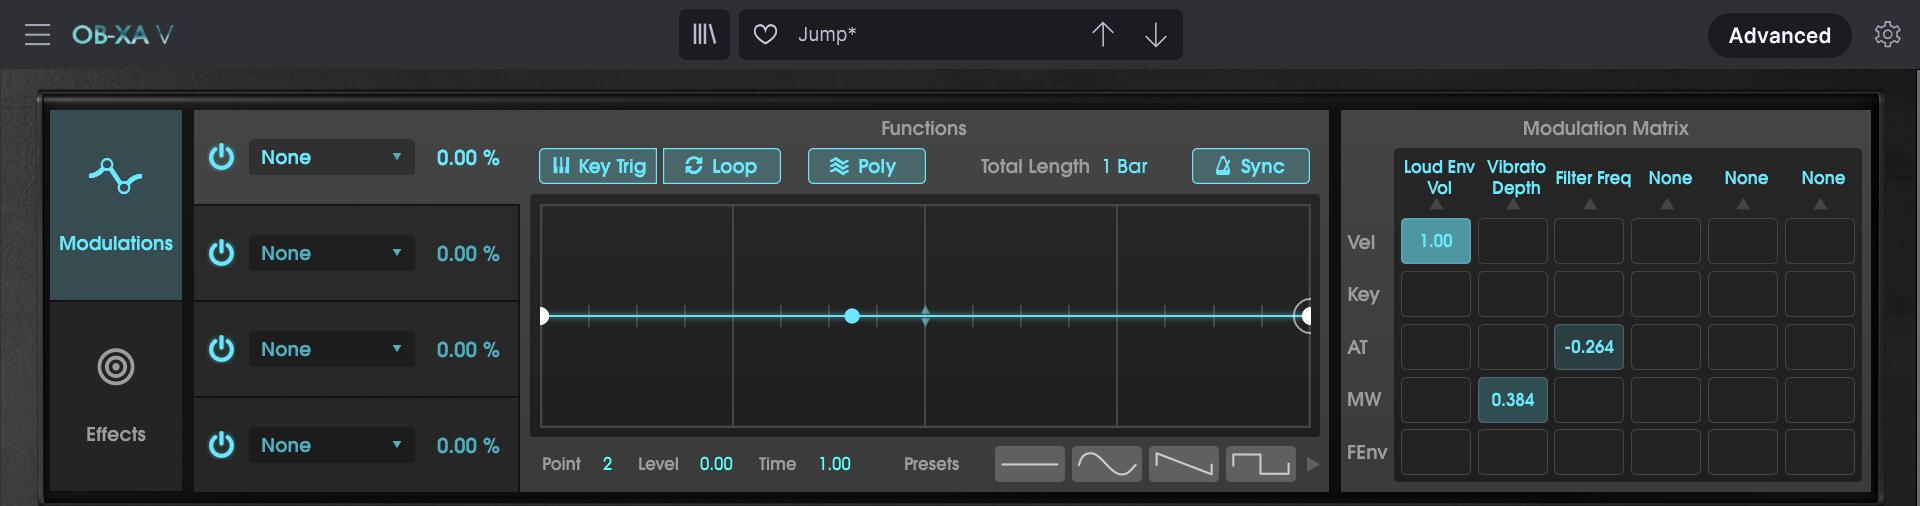The height and width of the screenshot is (506, 1920).
Task: Open second modulation destination None dropdown
Action: click(331, 253)
